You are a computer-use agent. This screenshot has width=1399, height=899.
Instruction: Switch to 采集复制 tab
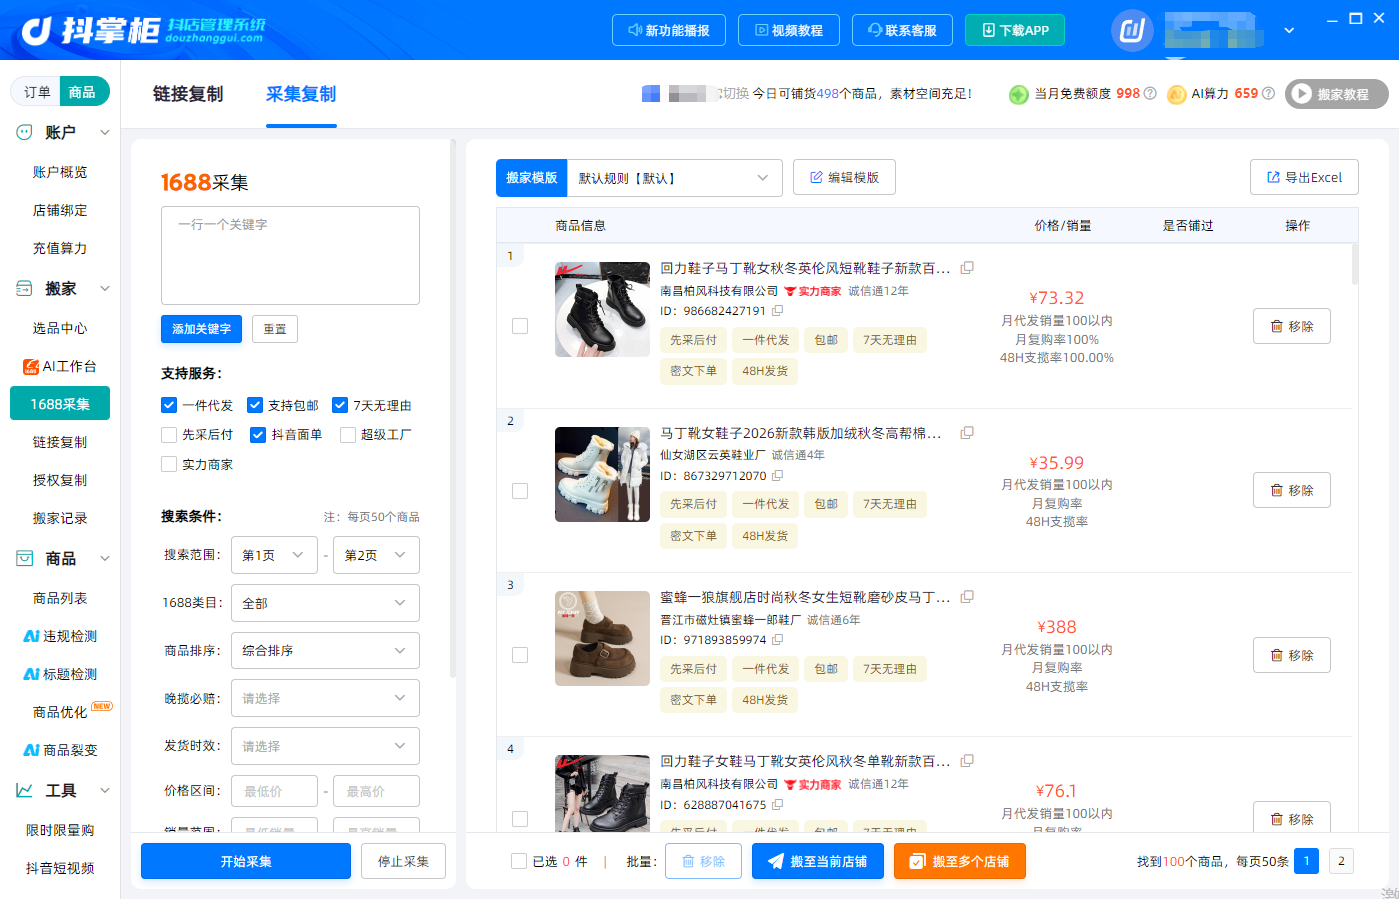tap(301, 94)
